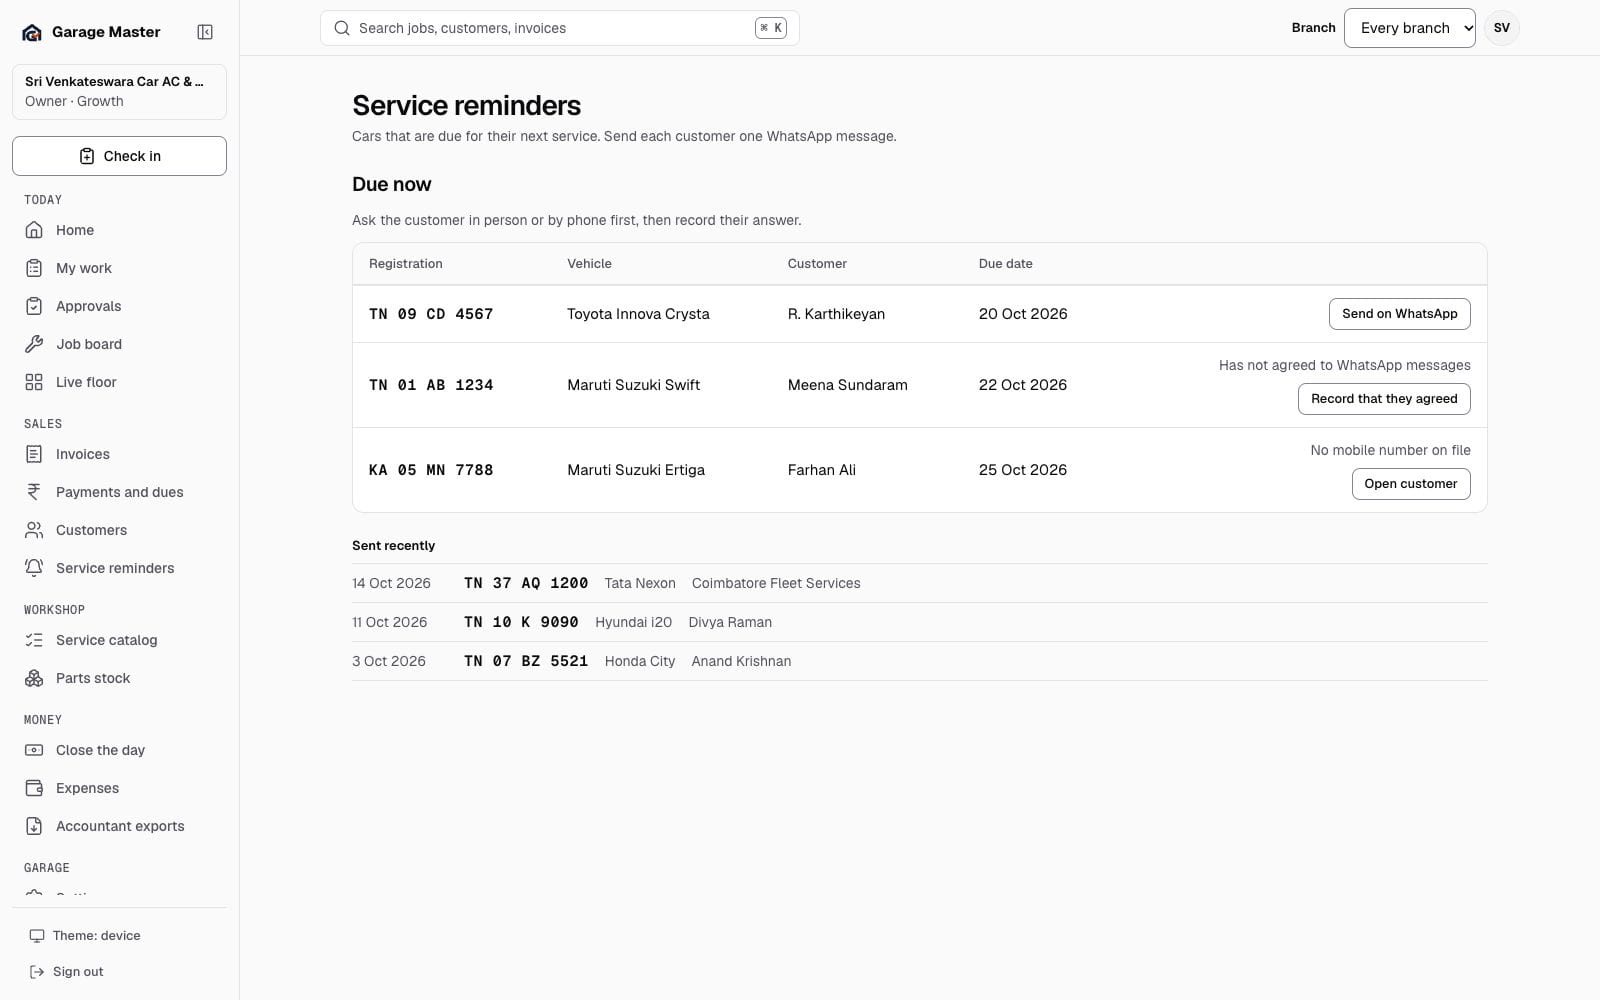Viewport: 1600px width, 1000px height.
Task: Click Maruti Suzuki Ertiga vehicle cell
Action: [x=636, y=470]
